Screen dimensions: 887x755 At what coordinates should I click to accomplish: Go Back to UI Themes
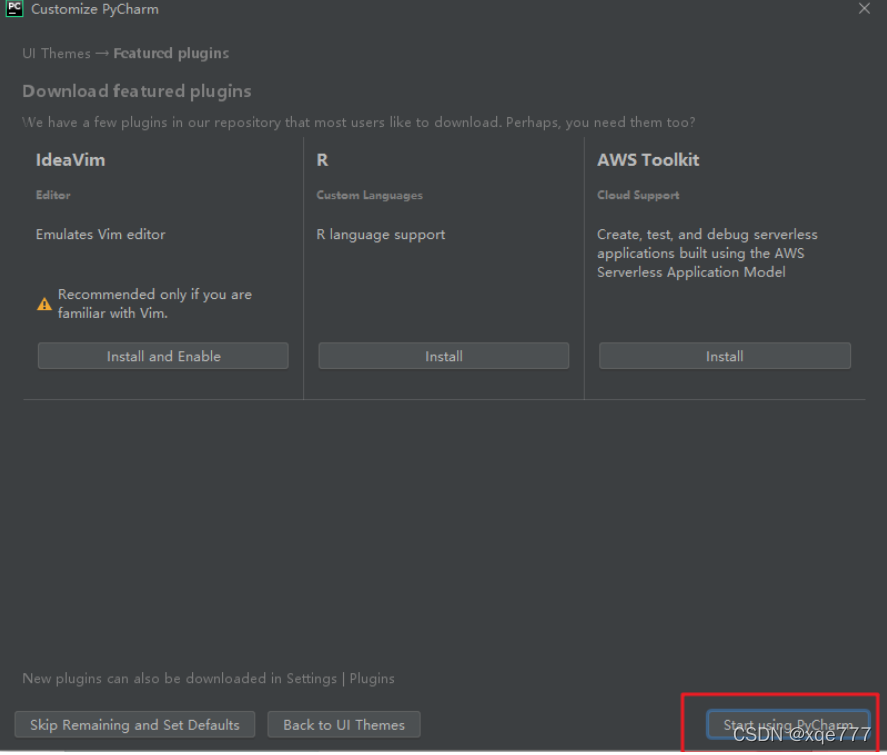[344, 724]
